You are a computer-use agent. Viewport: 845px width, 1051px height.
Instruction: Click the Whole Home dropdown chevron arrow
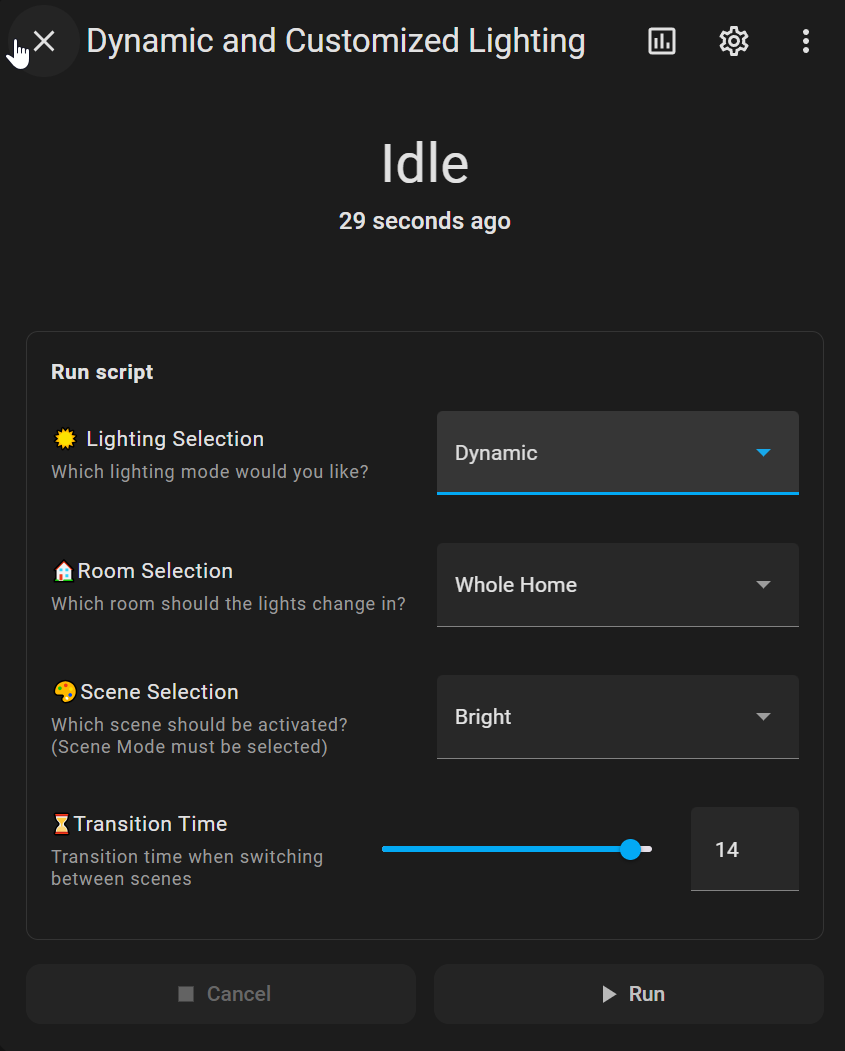(x=763, y=585)
